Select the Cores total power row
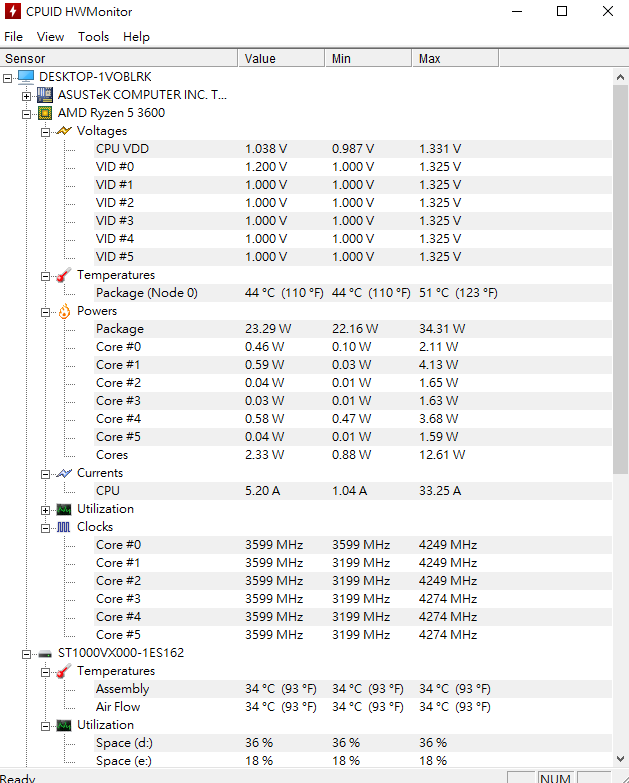629x783 pixels. click(x=353, y=454)
